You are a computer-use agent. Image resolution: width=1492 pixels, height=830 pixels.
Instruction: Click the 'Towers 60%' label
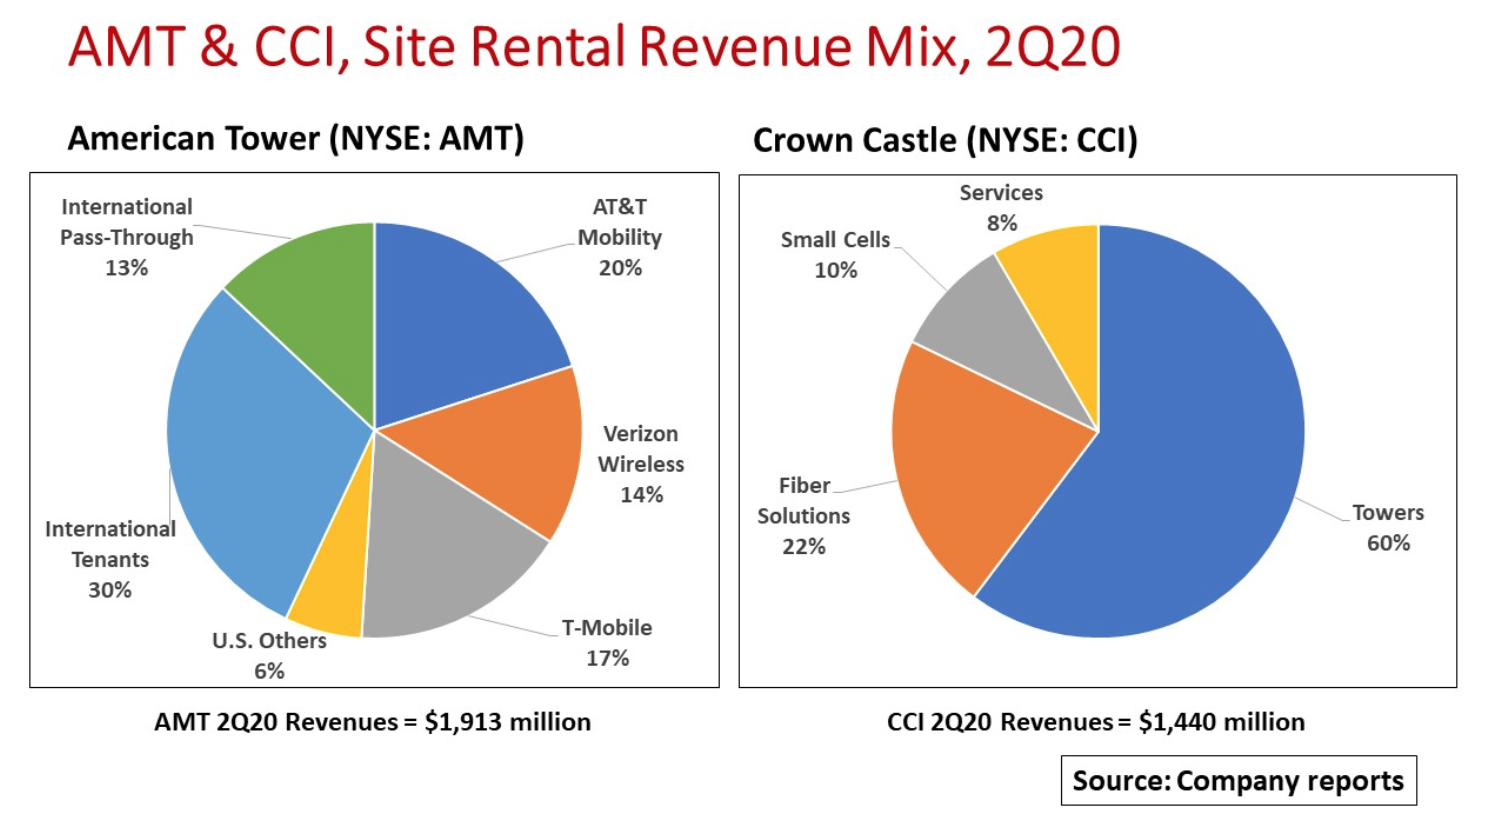tap(1388, 528)
